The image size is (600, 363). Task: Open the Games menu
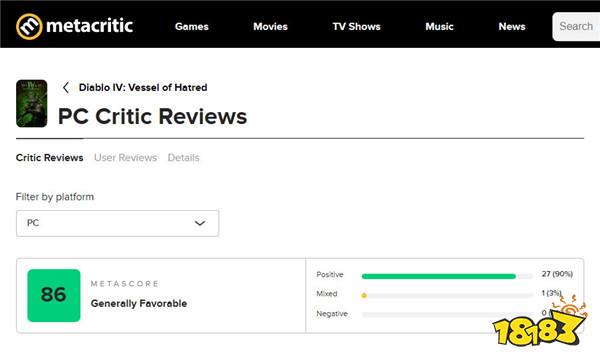(192, 26)
